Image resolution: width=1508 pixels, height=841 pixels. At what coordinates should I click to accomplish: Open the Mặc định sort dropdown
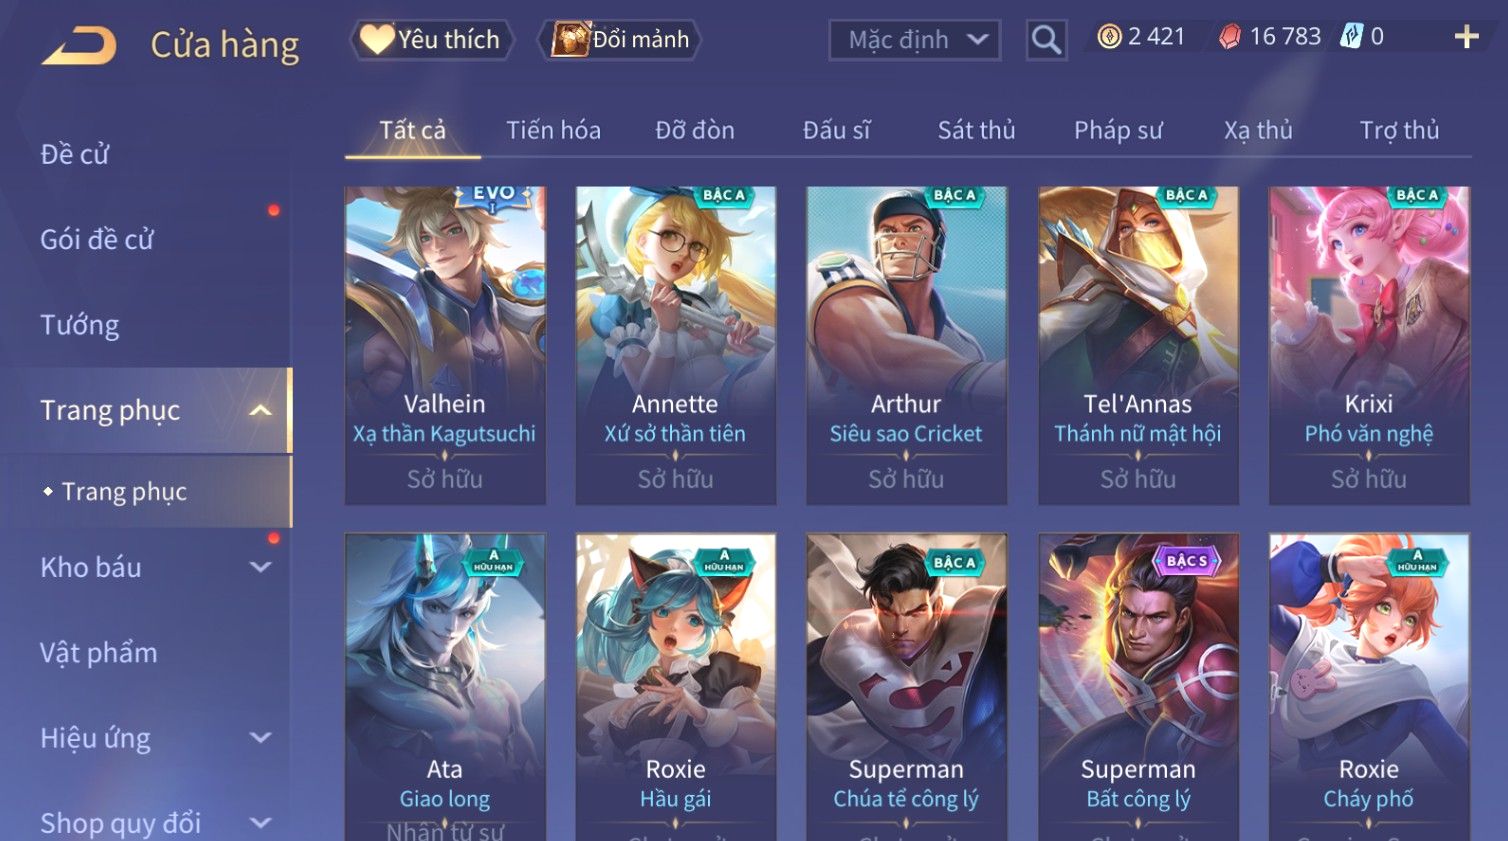[x=914, y=40]
